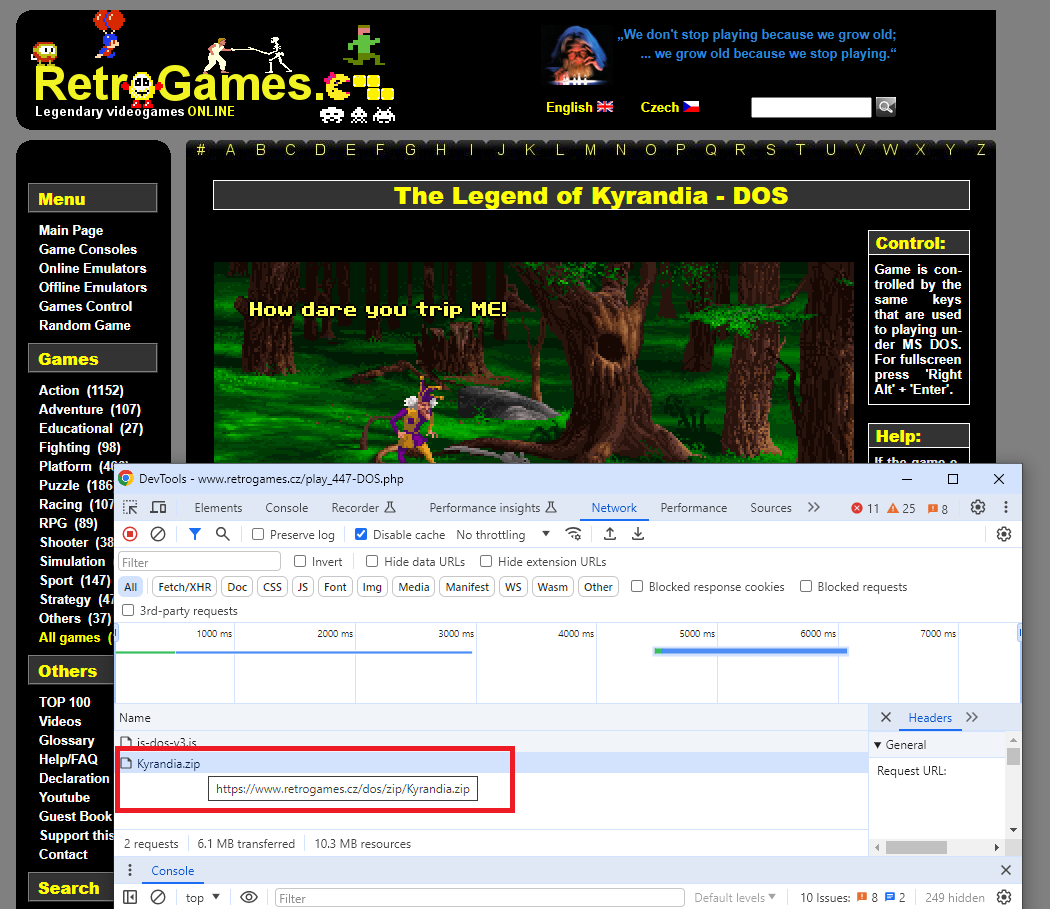
Task: Click the headers pane horizontal scrollbar
Action: point(916,847)
